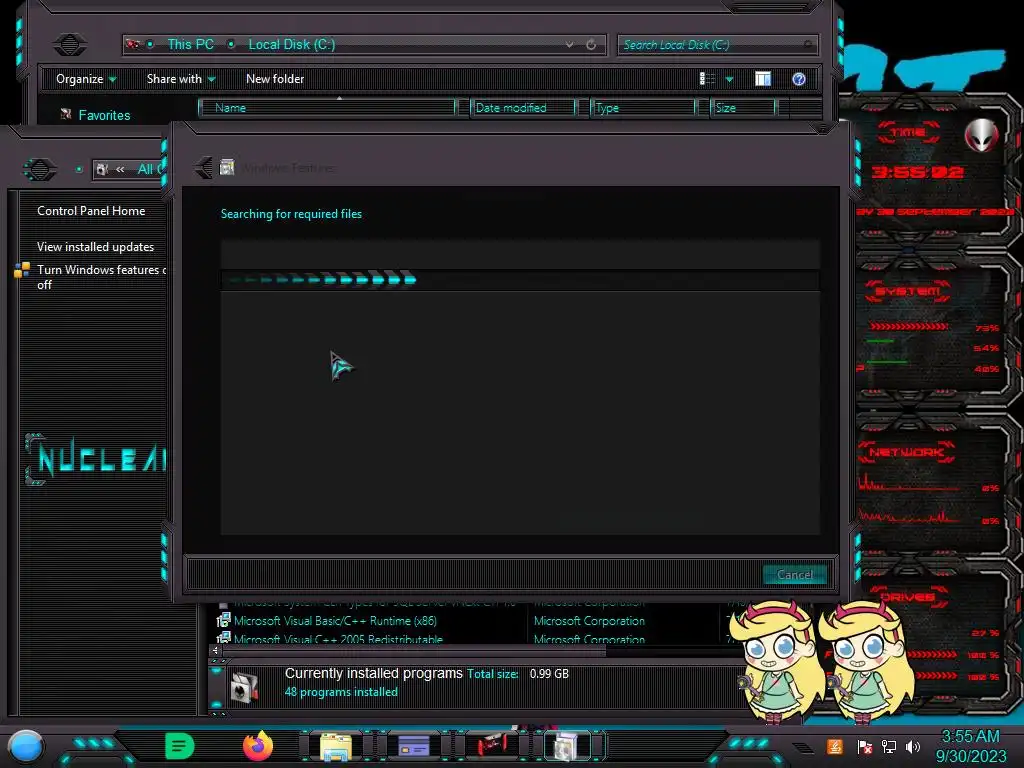Click the 0.99 GB total size value

click(549, 674)
